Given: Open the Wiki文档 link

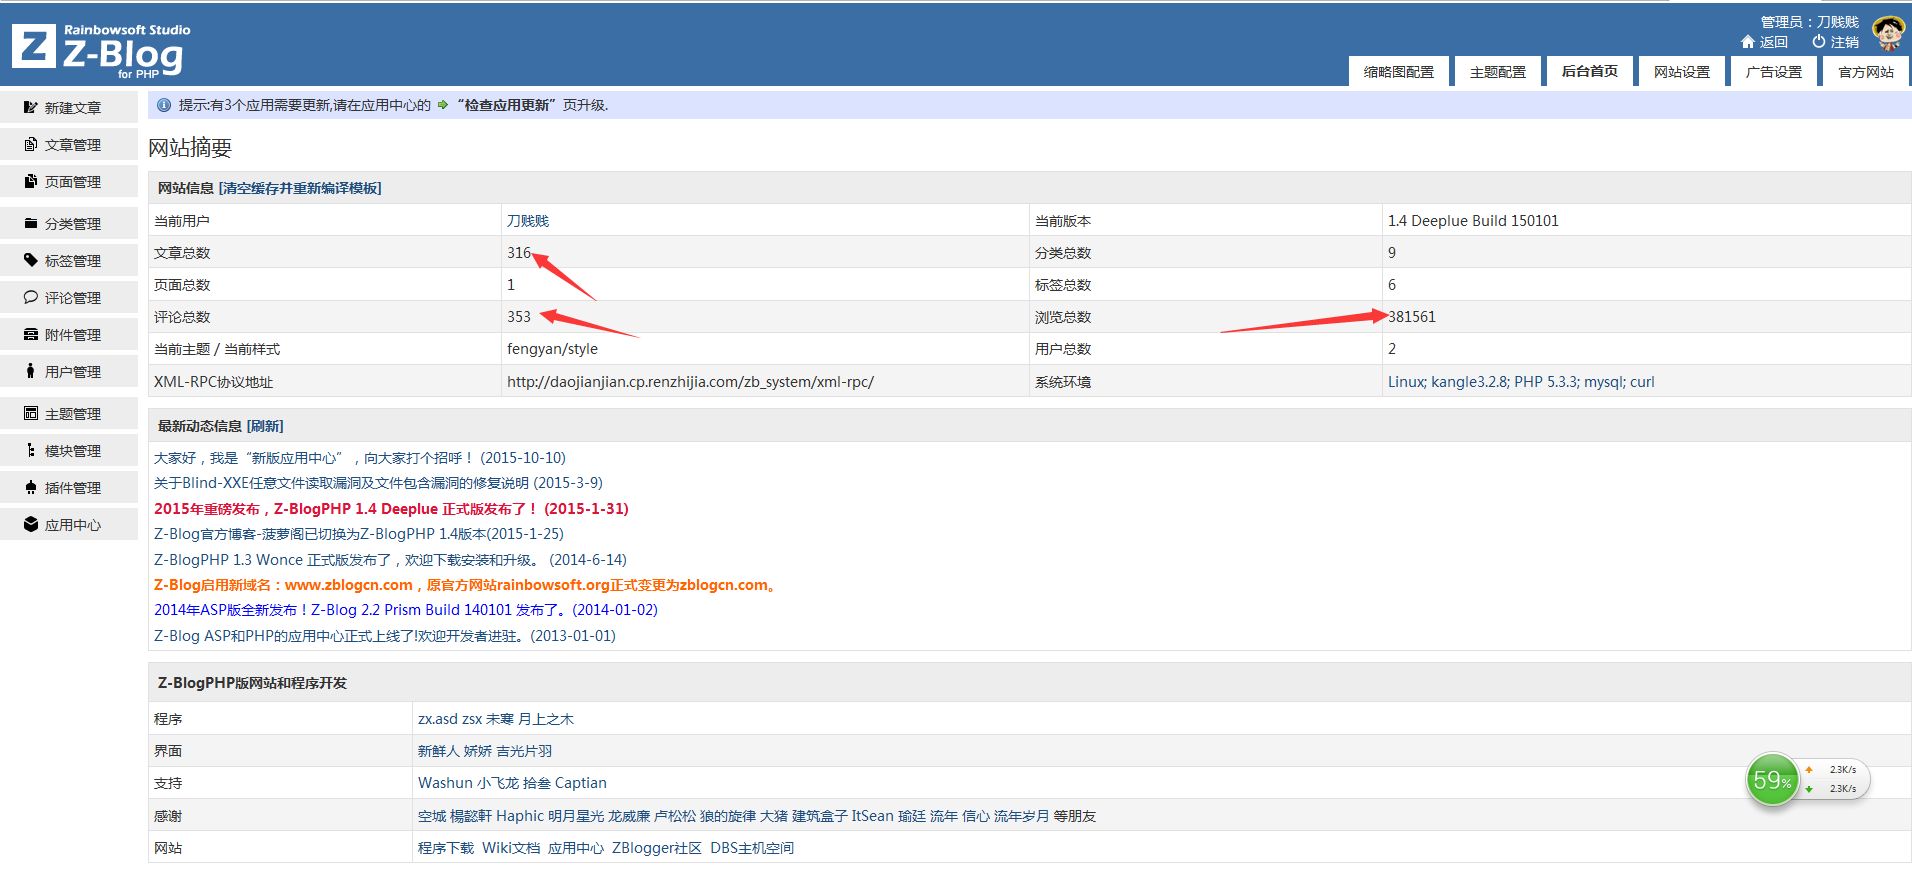Looking at the screenshot, I should 510,848.
